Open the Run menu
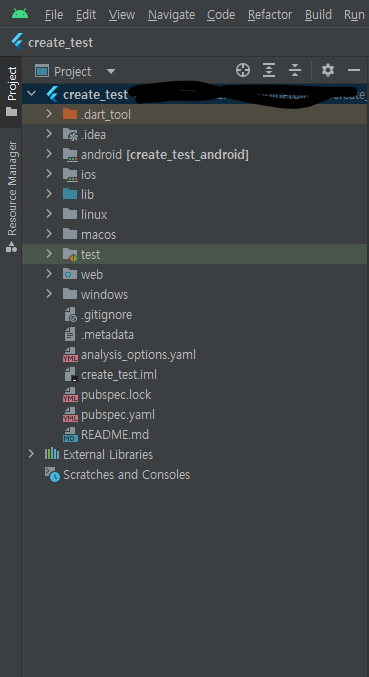 click(x=354, y=15)
